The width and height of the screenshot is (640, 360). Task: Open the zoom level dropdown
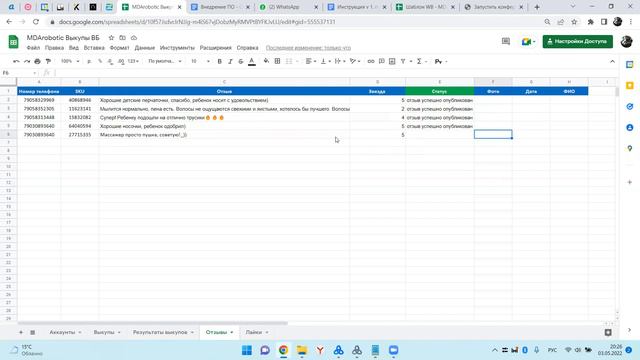pos(70,61)
